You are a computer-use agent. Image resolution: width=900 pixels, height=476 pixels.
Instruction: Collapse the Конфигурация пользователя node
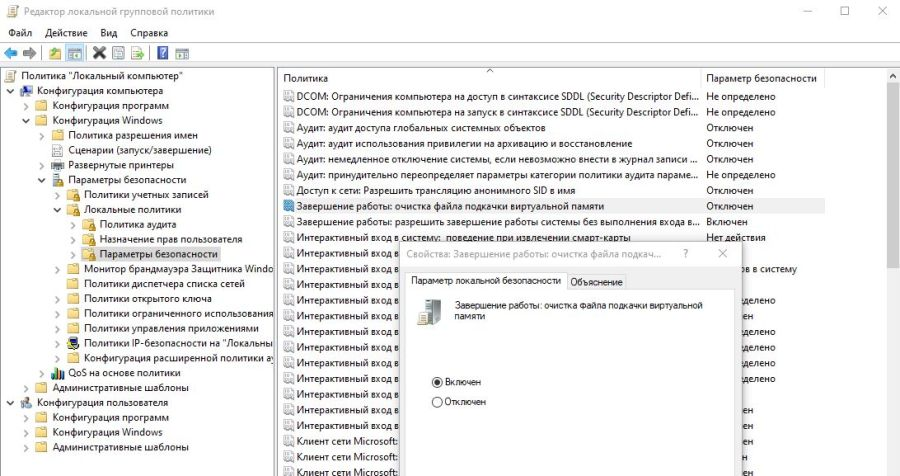point(10,403)
